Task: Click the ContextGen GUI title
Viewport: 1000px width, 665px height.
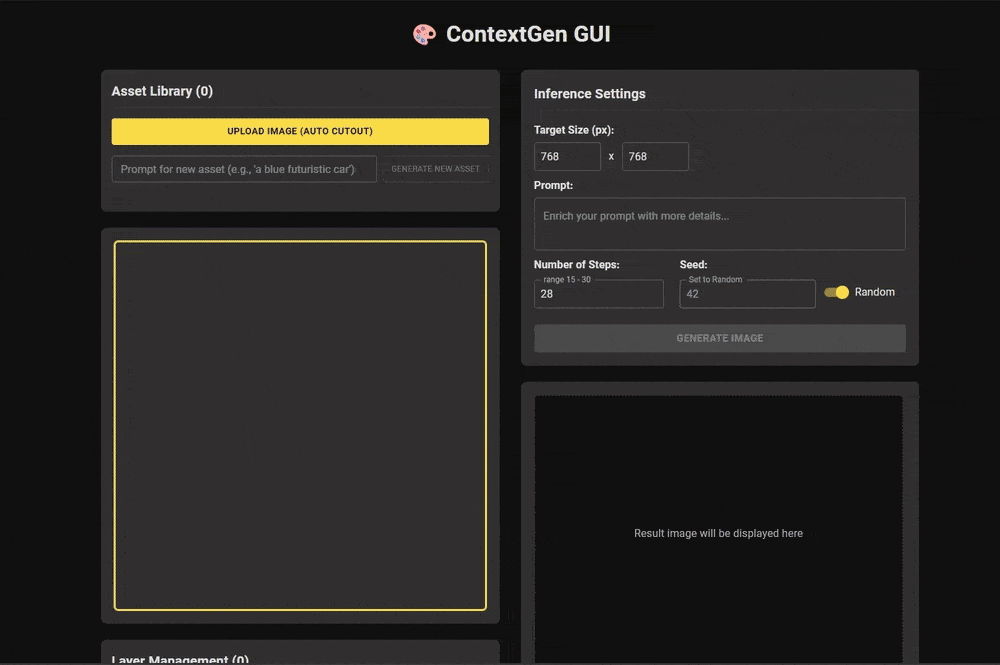Action: click(x=528, y=33)
